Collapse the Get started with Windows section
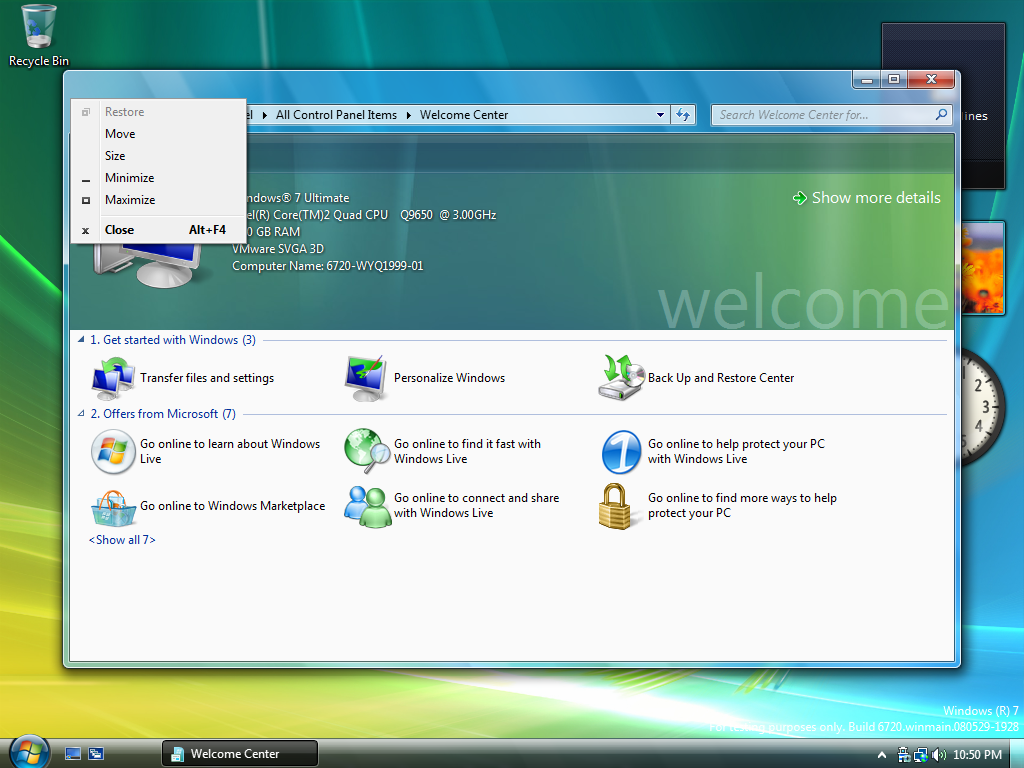This screenshot has height=768, width=1024. (x=82, y=340)
